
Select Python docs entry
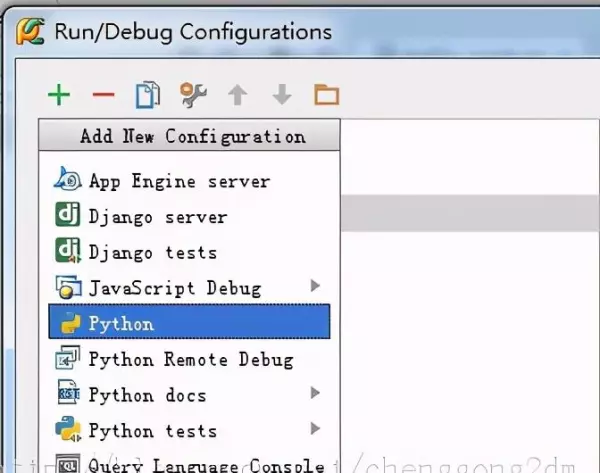(x=189, y=394)
